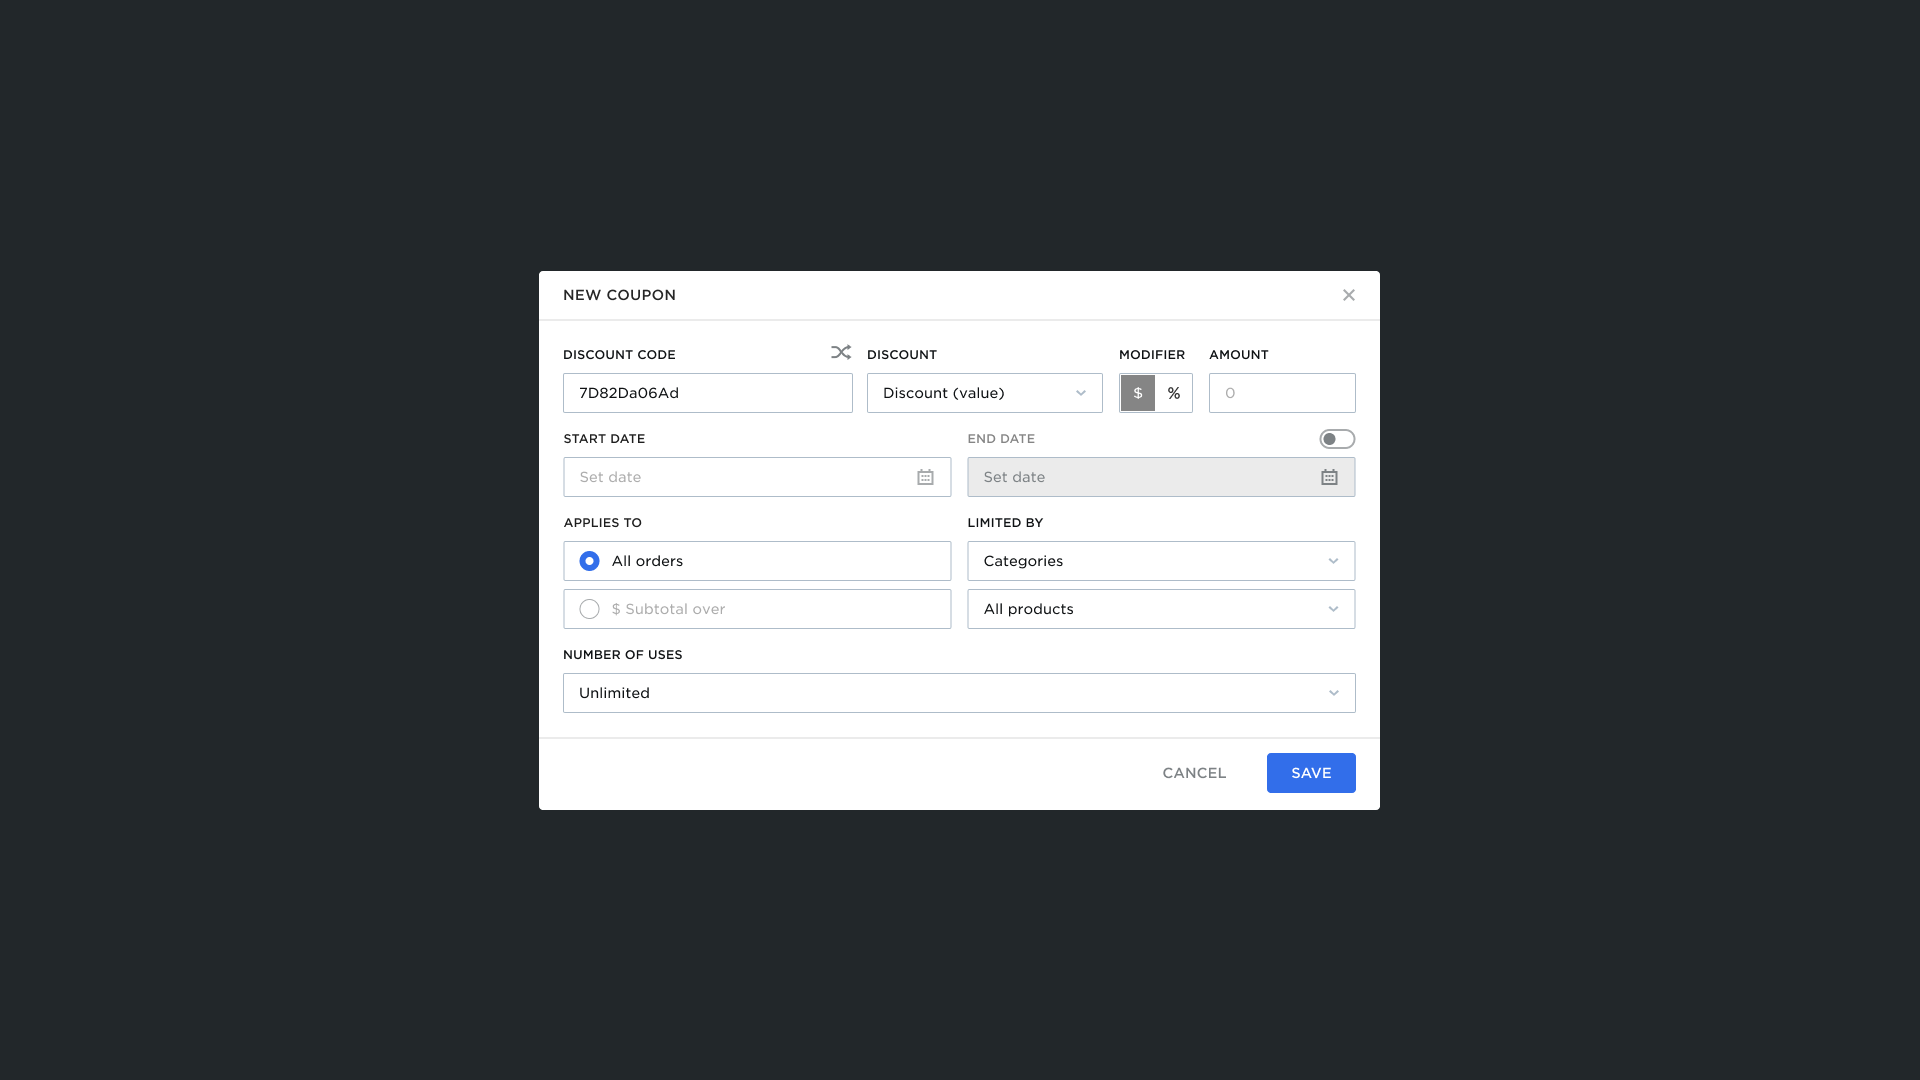
Task: Close the New Coupon dialog
Action: coord(1348,295)
